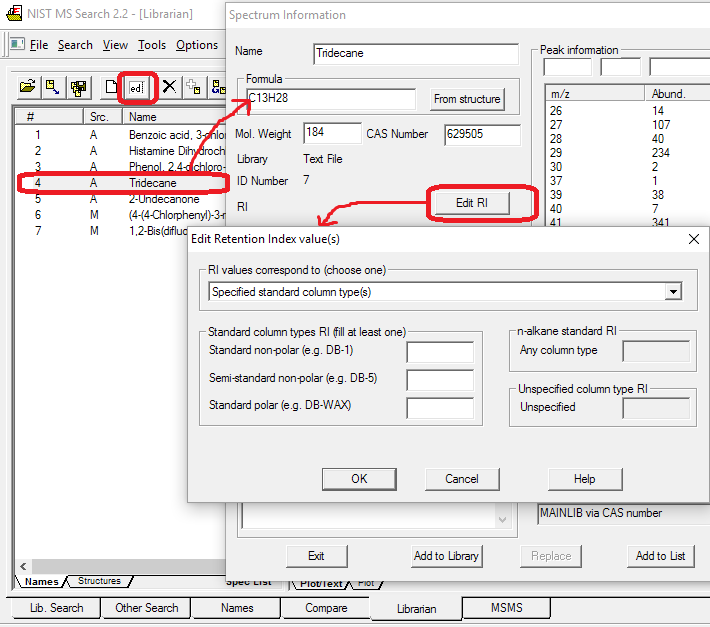This screenshot has height=627, width=710.
Task: Click the Save all spectra icon
Action: click(78, 86)
